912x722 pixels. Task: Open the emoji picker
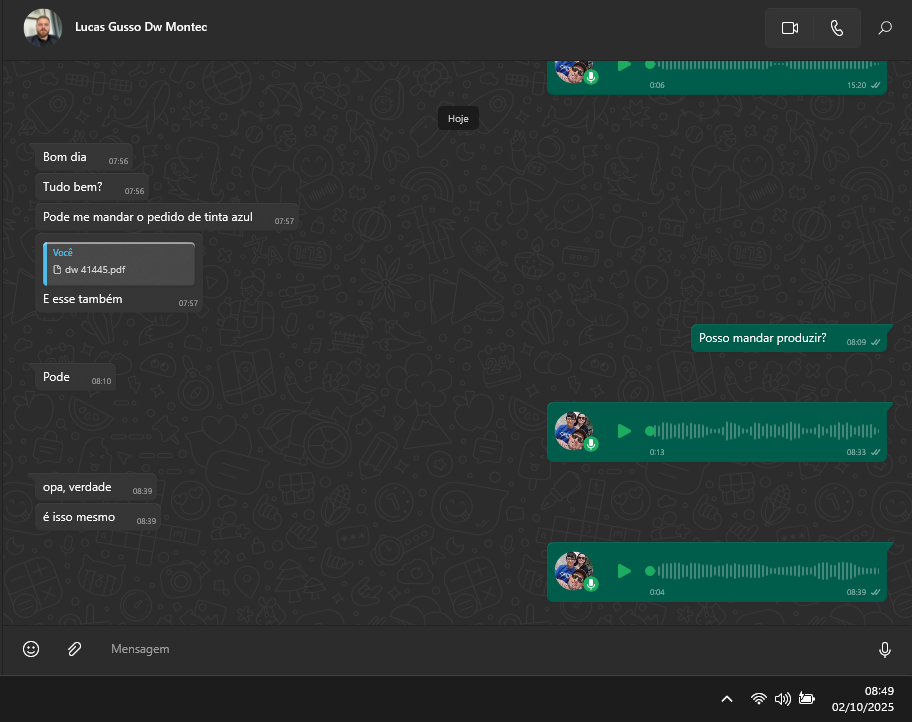(x=31, y=649)
